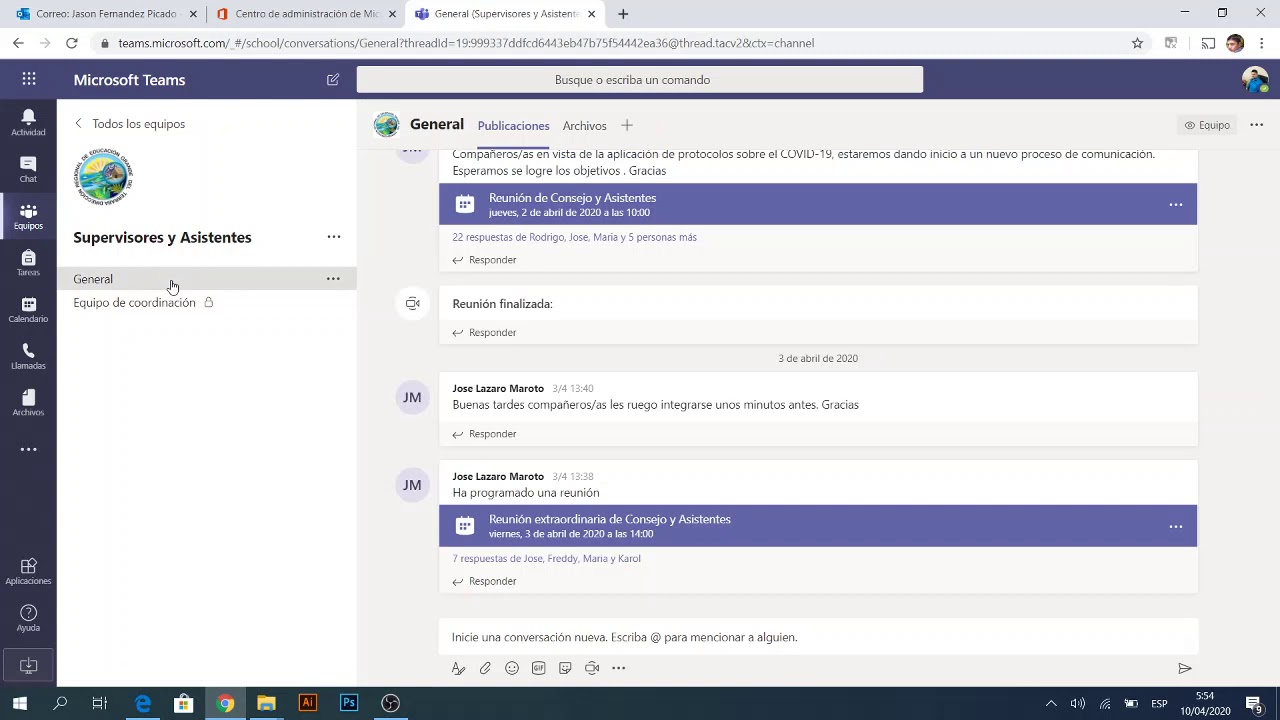Open the GIF picker

[x=538, y=668]
